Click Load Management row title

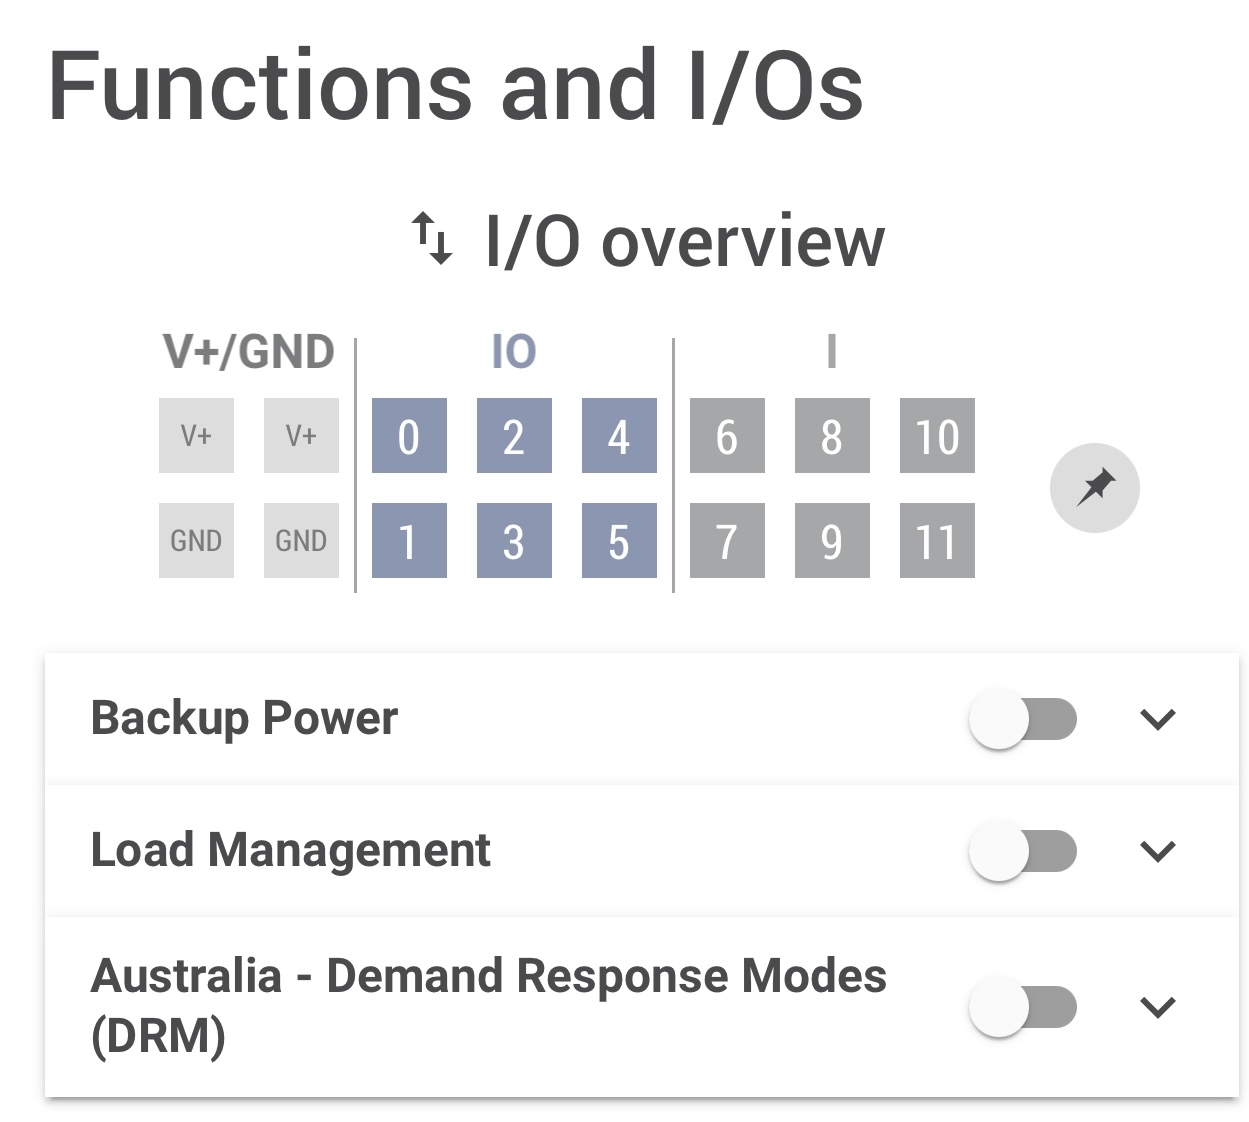click(290, 850)
